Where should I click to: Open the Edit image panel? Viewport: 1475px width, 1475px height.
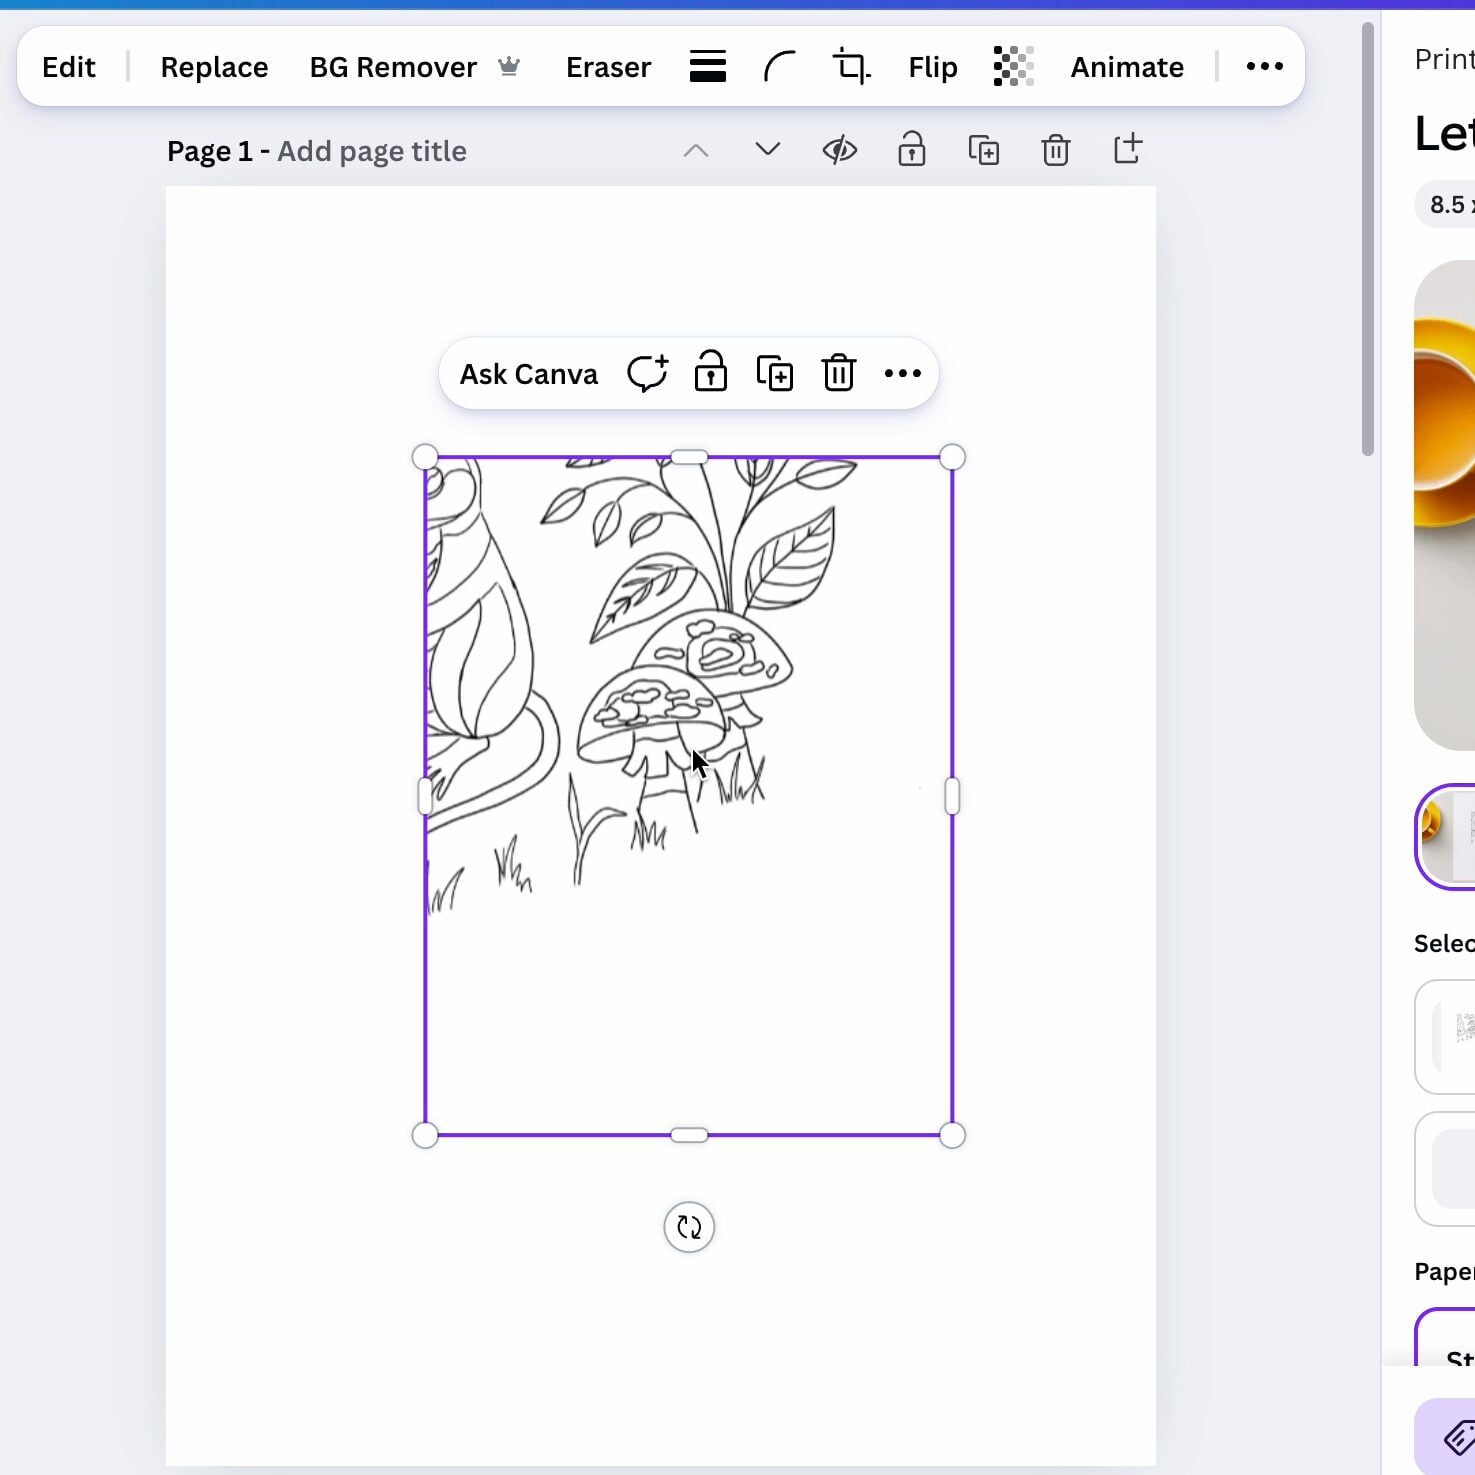(x=69, y=67)
